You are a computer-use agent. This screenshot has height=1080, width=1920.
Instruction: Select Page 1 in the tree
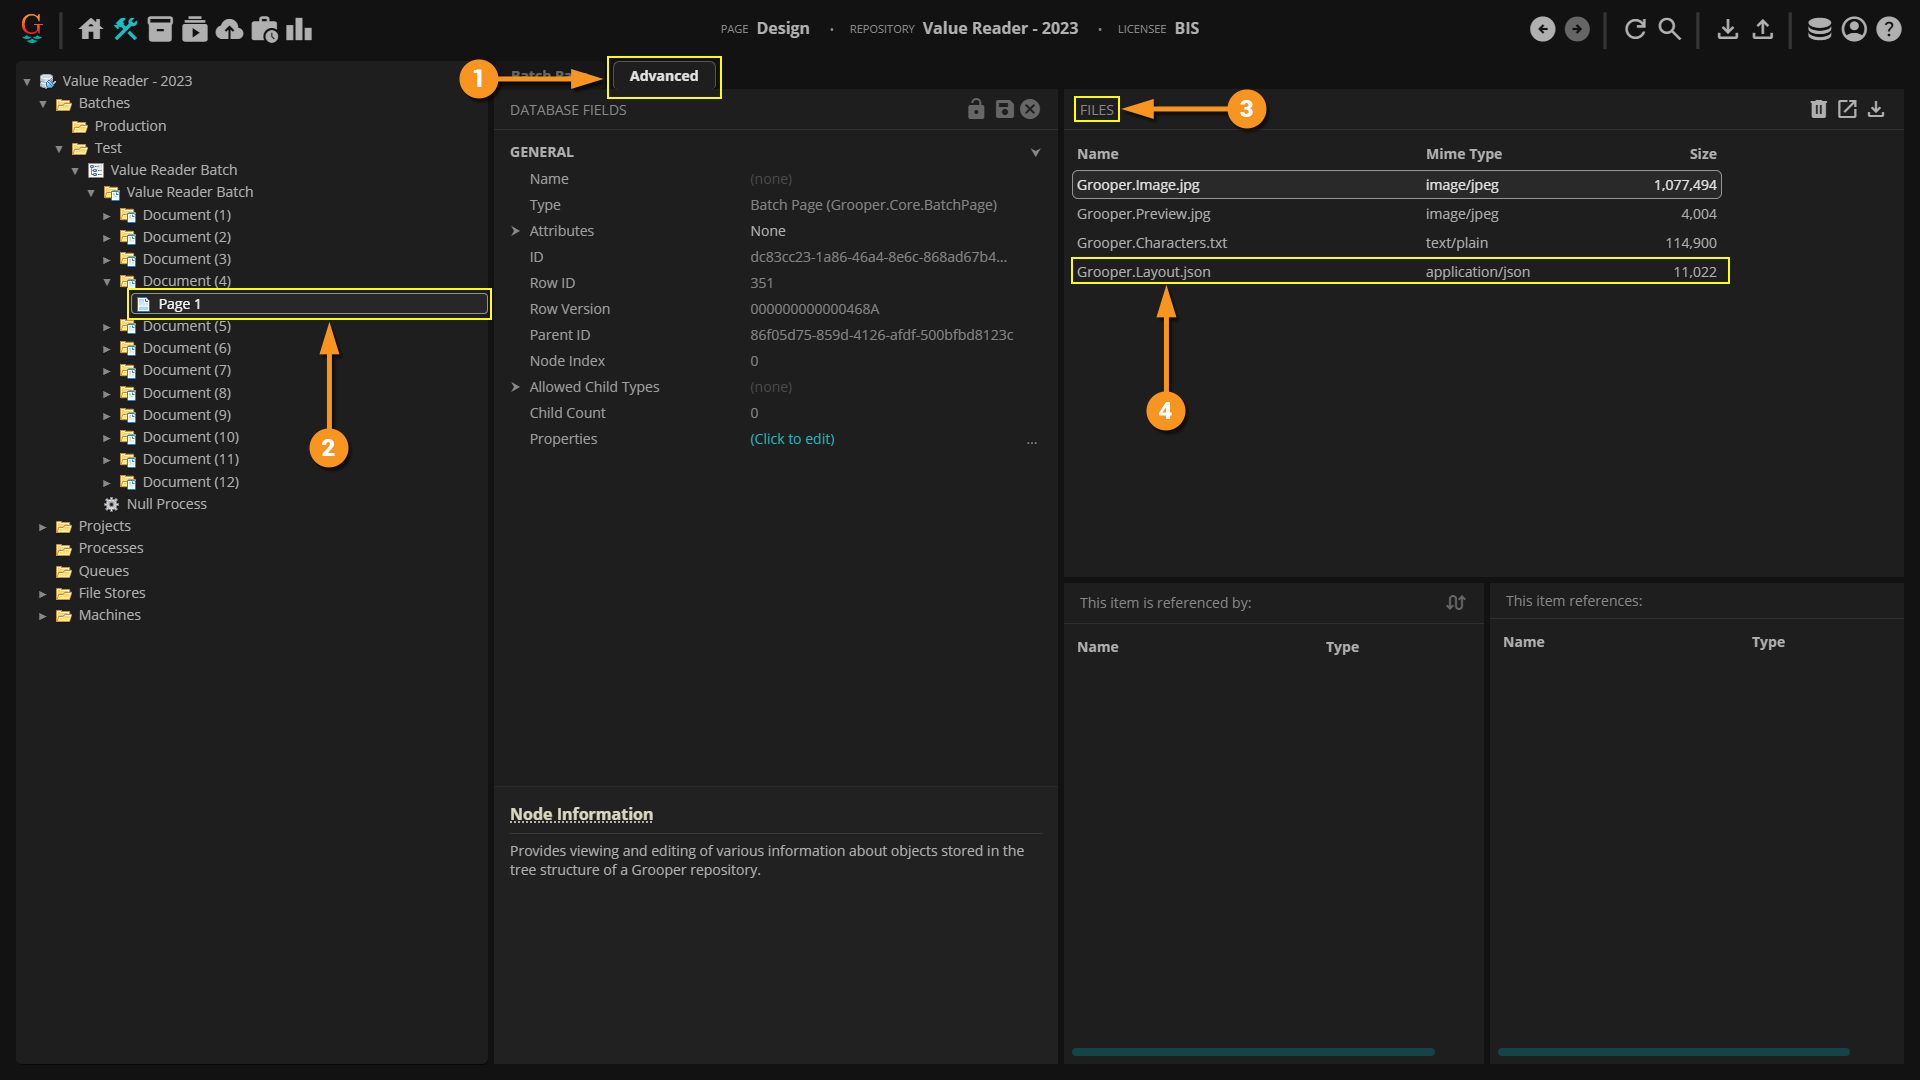[x=180, y=304]
